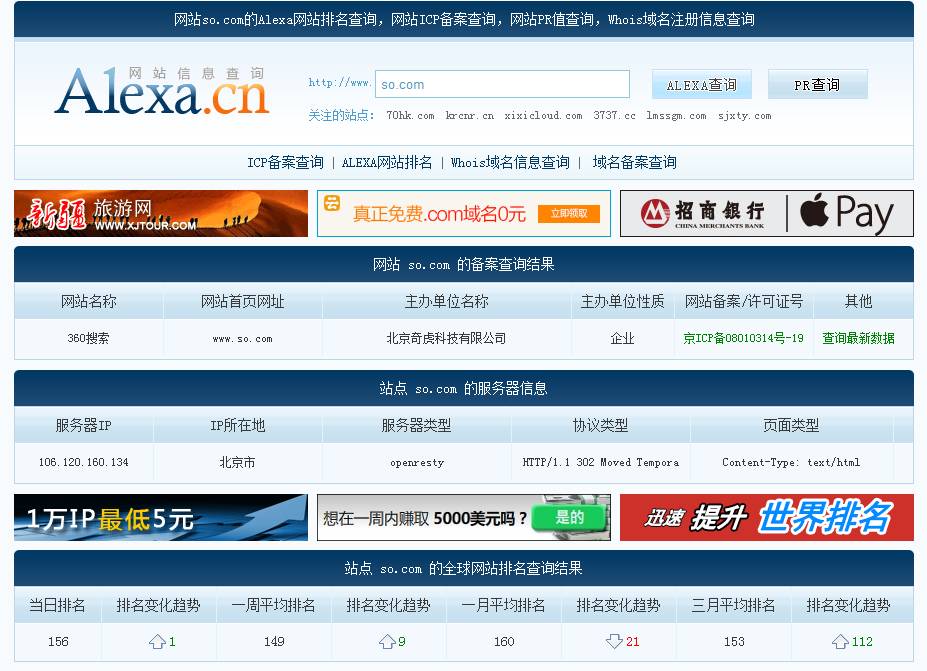The image size is (927, 671).
Task: Click the 想在一周内赚取5000美元吗 banner ad
Action: [464, 517]
